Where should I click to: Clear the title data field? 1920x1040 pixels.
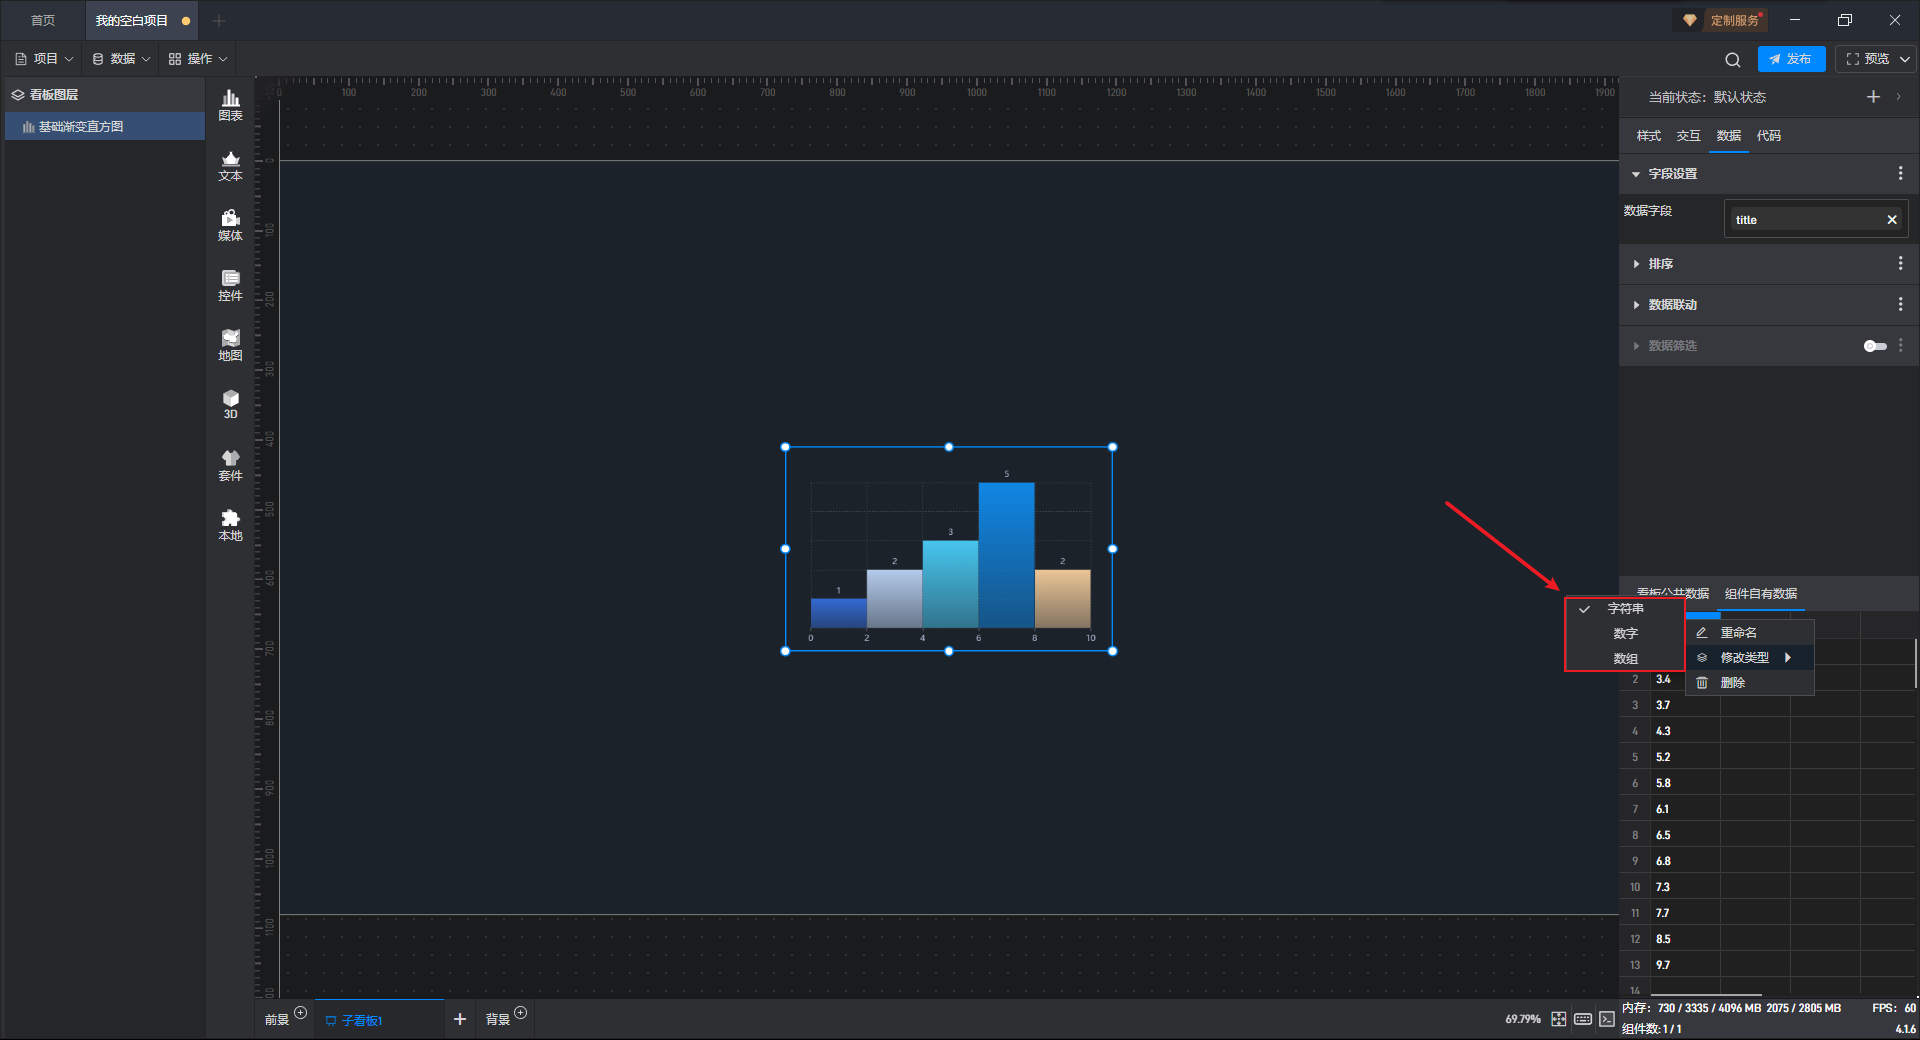[1892, 220]
